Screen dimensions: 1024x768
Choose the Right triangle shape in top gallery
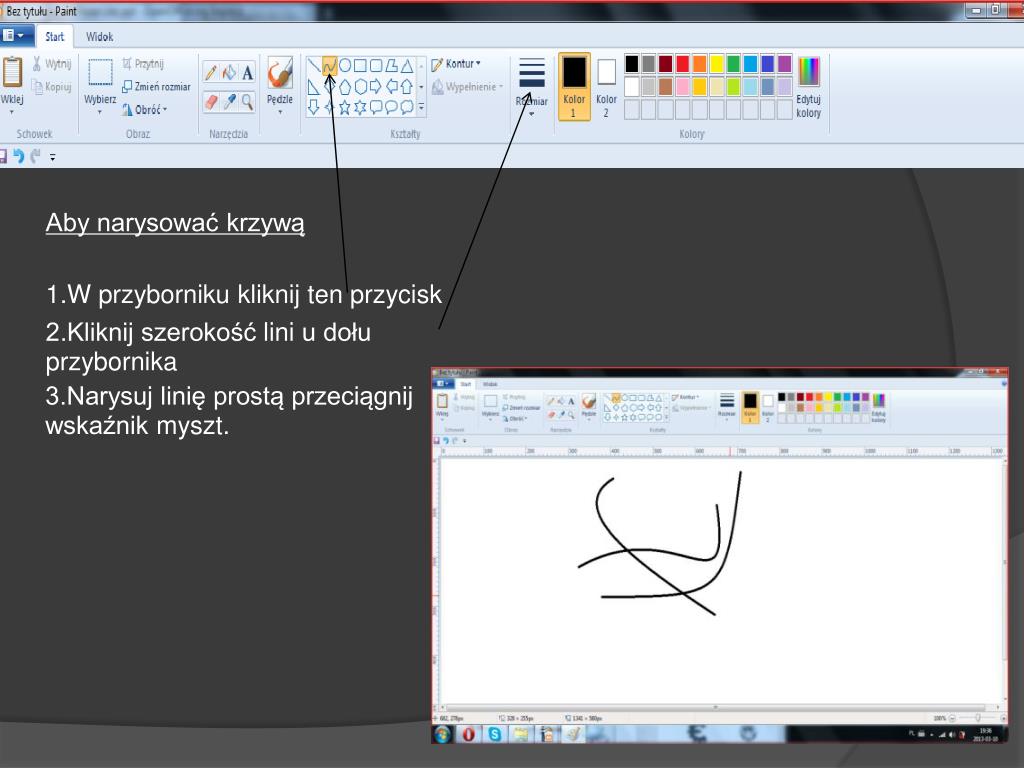(314, 86)
